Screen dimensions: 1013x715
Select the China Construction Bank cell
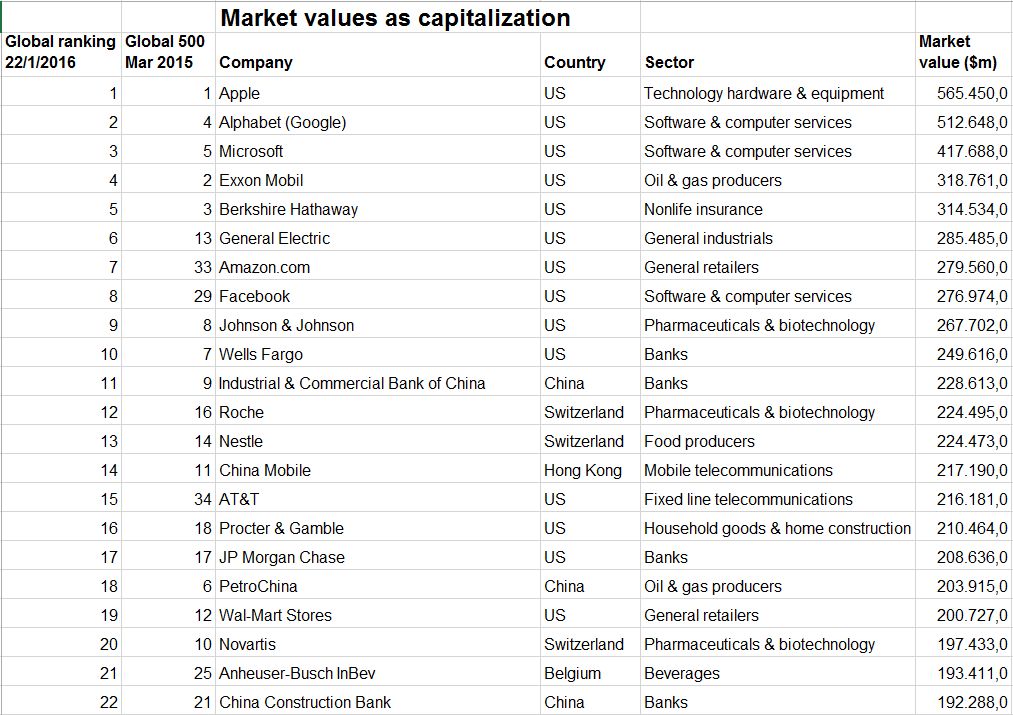coord(378,702)
